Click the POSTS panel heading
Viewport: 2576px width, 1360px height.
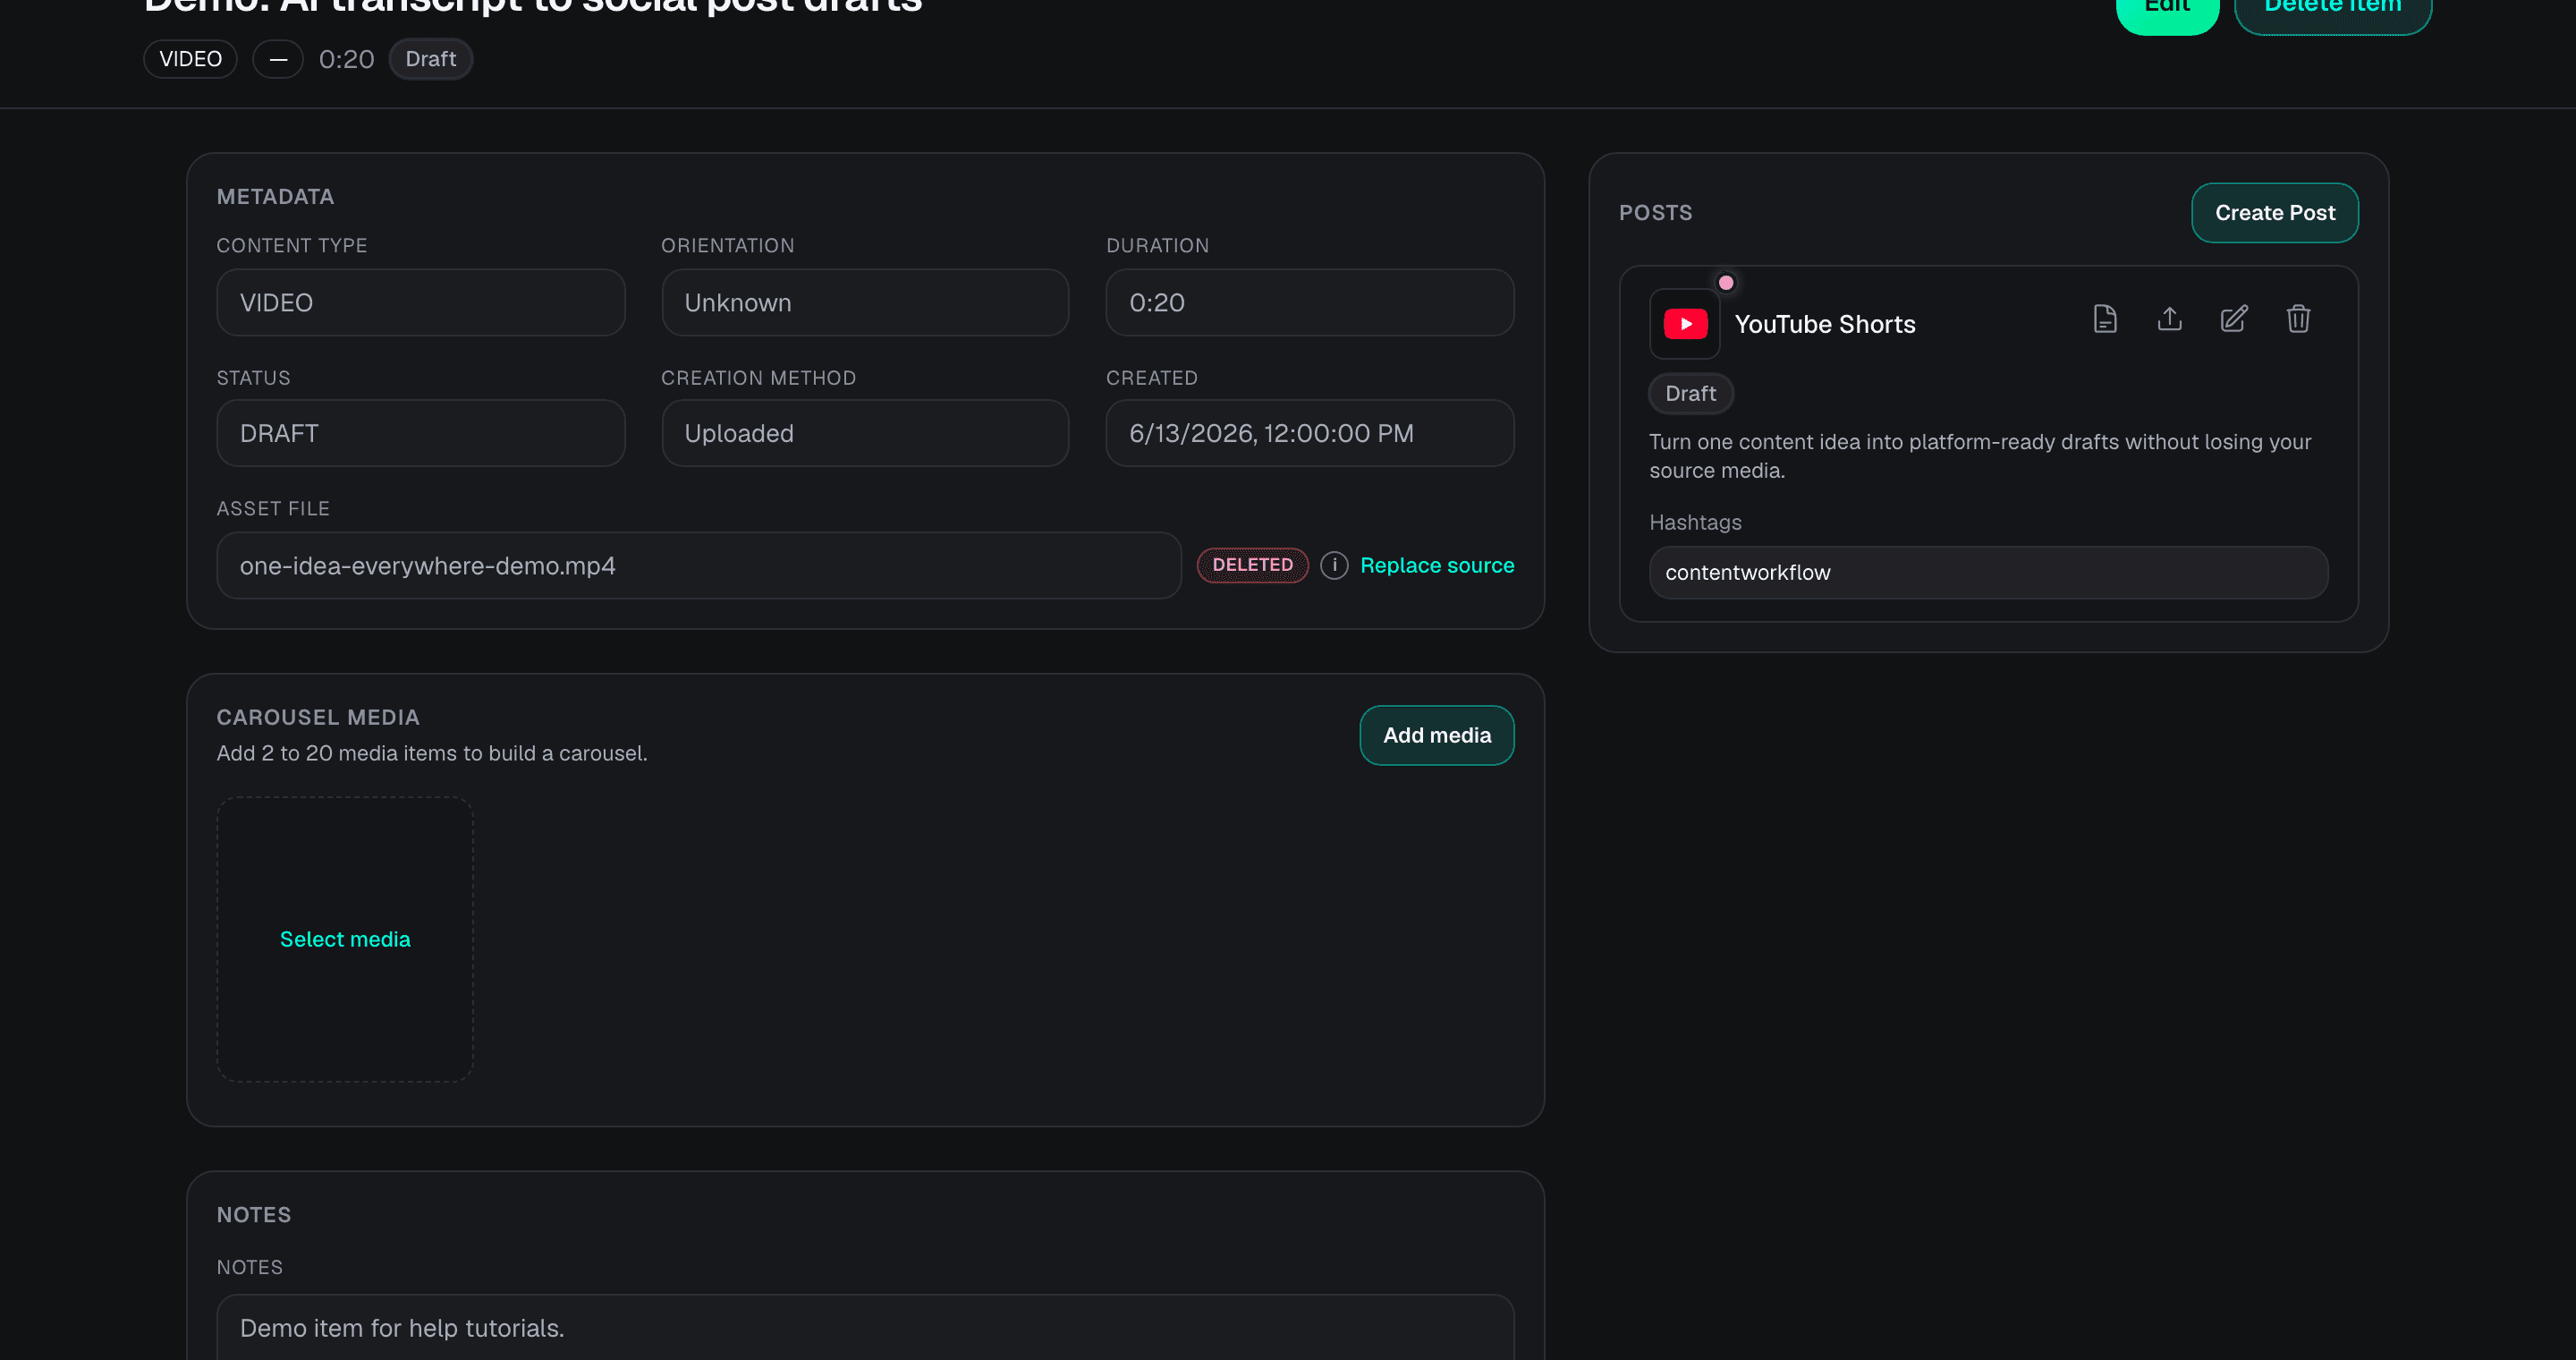[x=1656, y=213]
